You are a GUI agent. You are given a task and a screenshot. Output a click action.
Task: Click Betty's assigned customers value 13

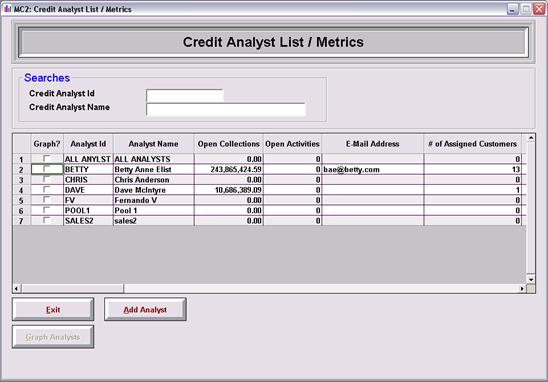(x=473, y=170)
